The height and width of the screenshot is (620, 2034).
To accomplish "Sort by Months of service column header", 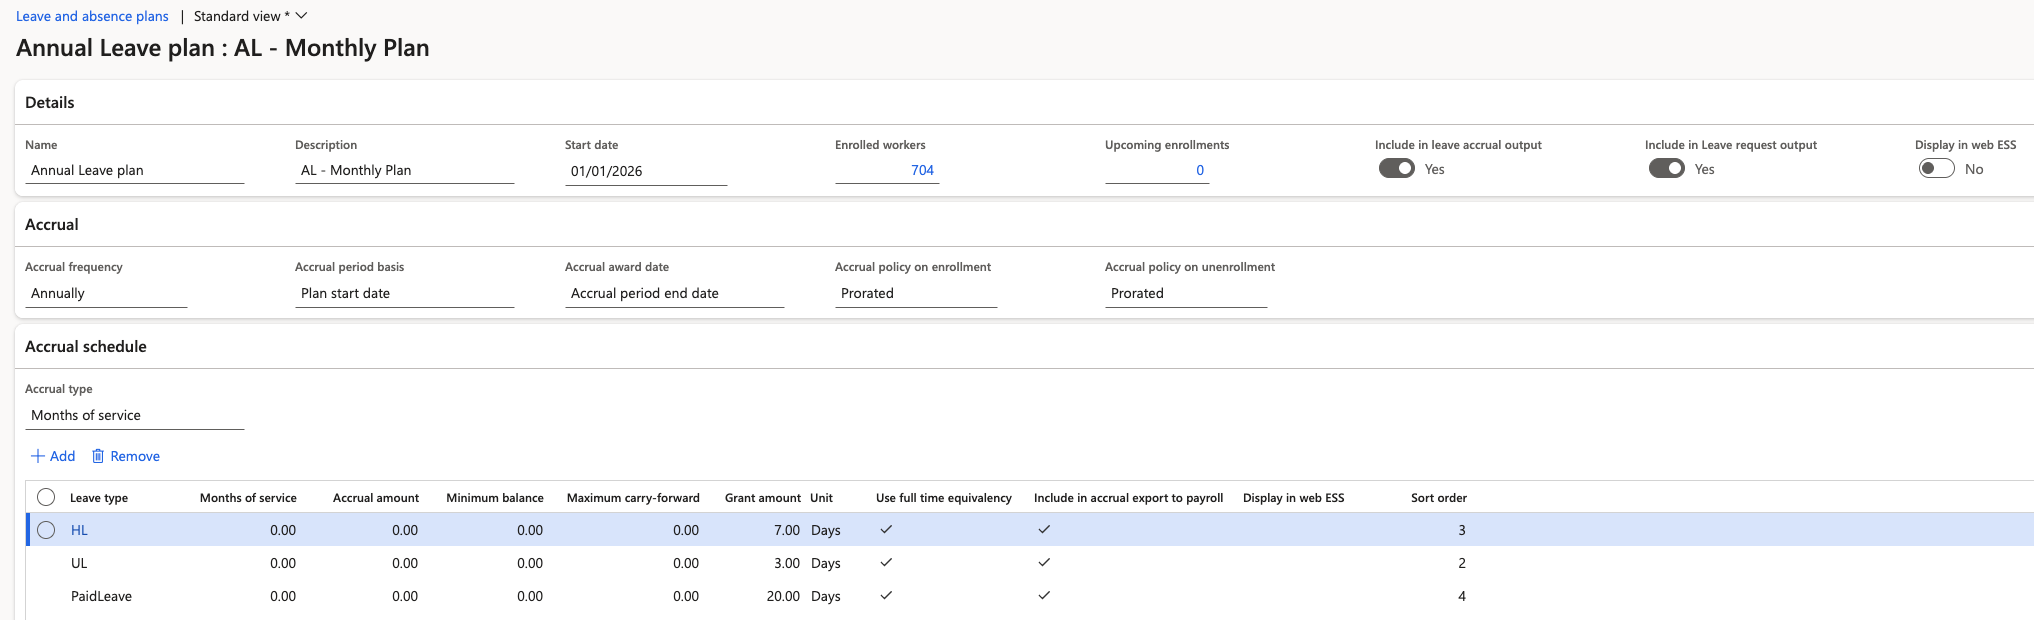I will coord(248,498).
